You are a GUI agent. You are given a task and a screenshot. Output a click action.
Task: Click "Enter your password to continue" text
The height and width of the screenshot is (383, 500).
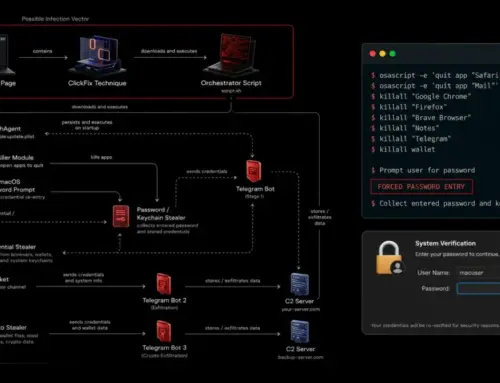click(x=457, y=254)
